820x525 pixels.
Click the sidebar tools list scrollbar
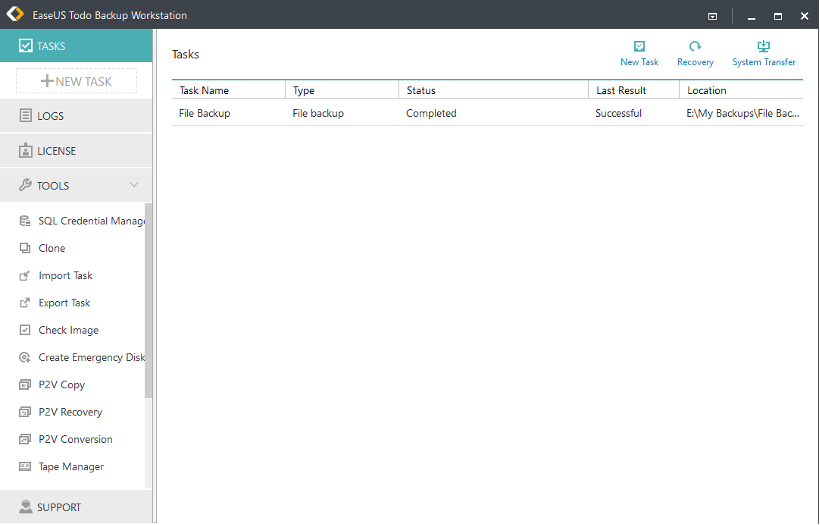point(149,300)
